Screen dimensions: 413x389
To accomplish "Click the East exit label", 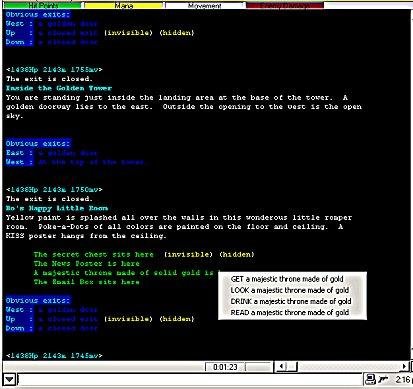I will point(15,153).
